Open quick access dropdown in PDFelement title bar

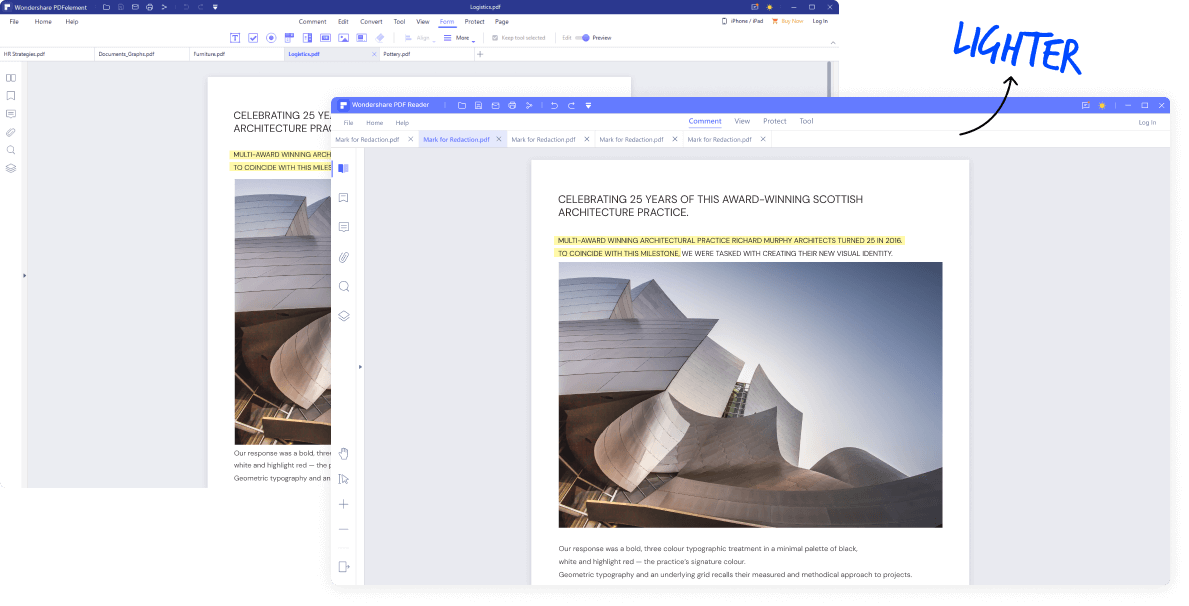[x=215, y=7]
